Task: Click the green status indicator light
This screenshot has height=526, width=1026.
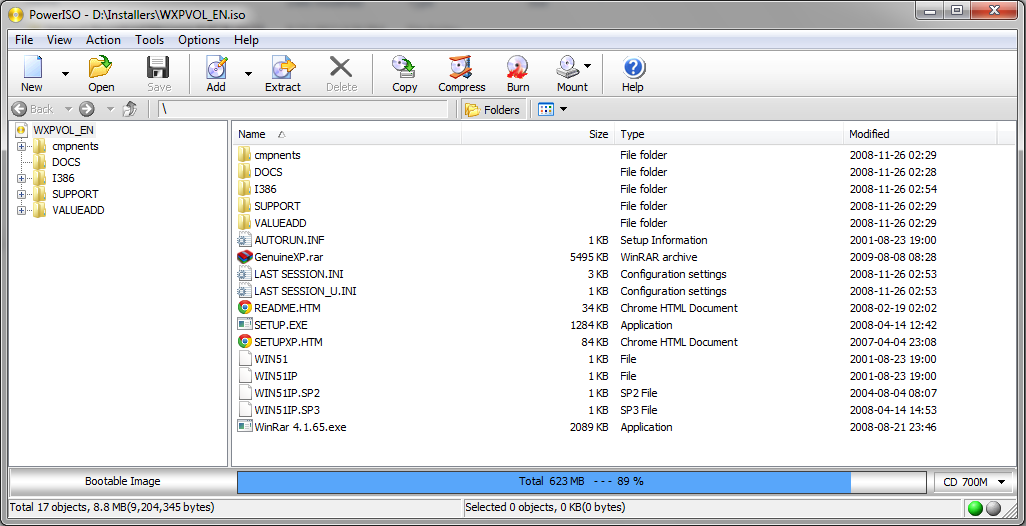Action: tap(976, 508)
